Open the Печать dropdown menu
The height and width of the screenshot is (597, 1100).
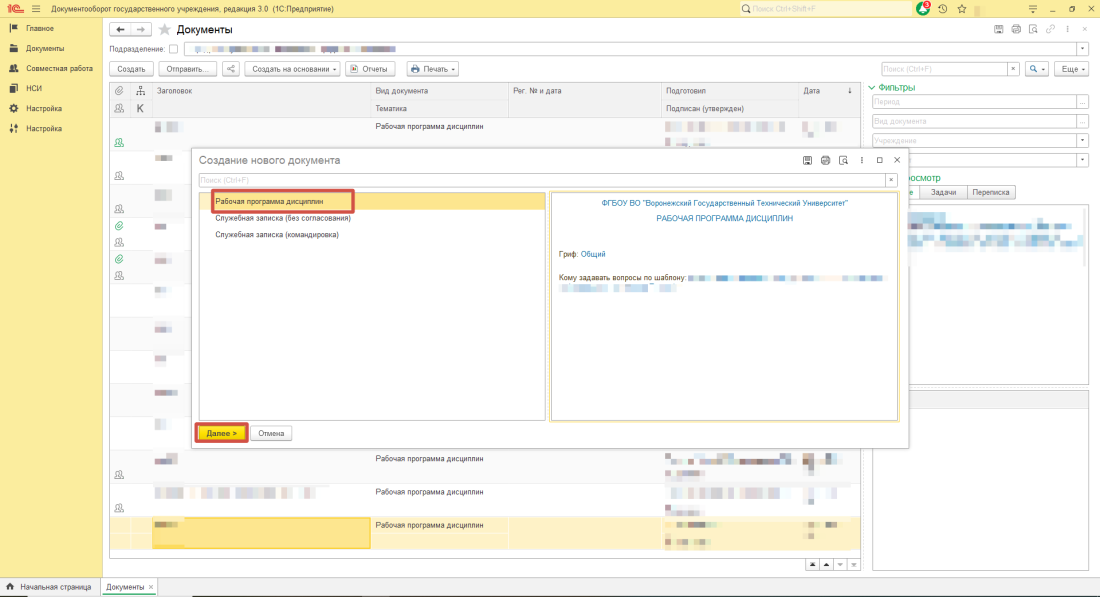[x=432, y=69]
